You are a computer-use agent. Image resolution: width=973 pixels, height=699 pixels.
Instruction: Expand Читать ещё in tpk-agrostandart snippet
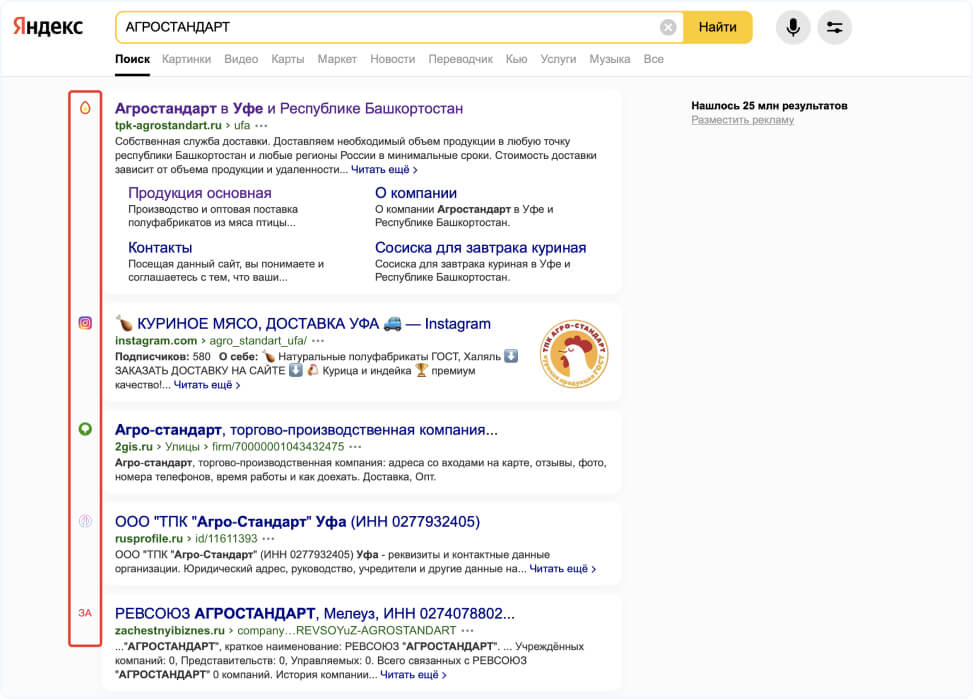tap(384, 169)
